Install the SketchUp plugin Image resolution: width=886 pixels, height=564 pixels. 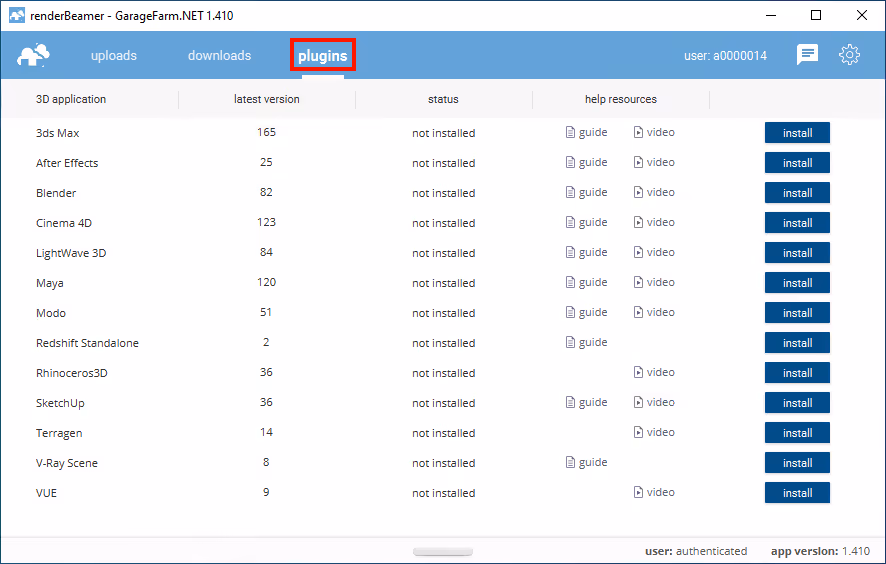[797, 402]
